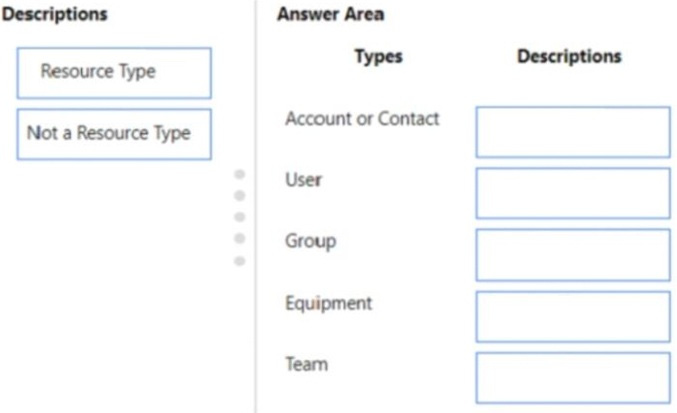Click the middle dot on divider handle

click(x=240, y=217)
